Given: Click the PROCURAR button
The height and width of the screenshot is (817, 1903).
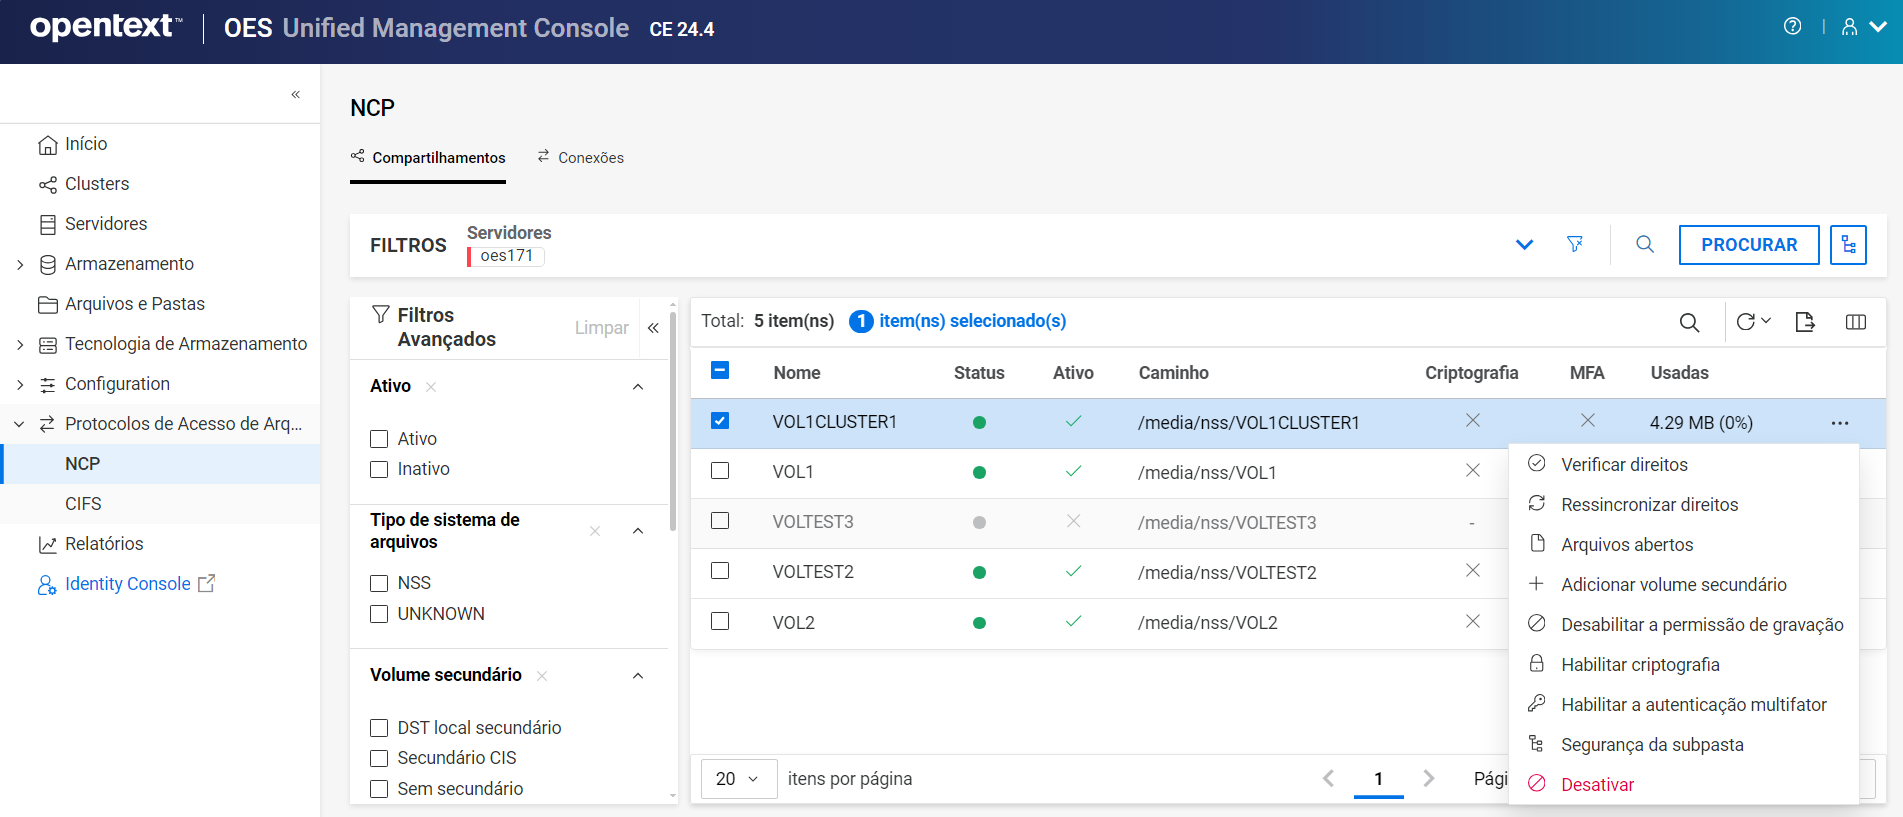Looking at the screenshot, I should 1748,245.
